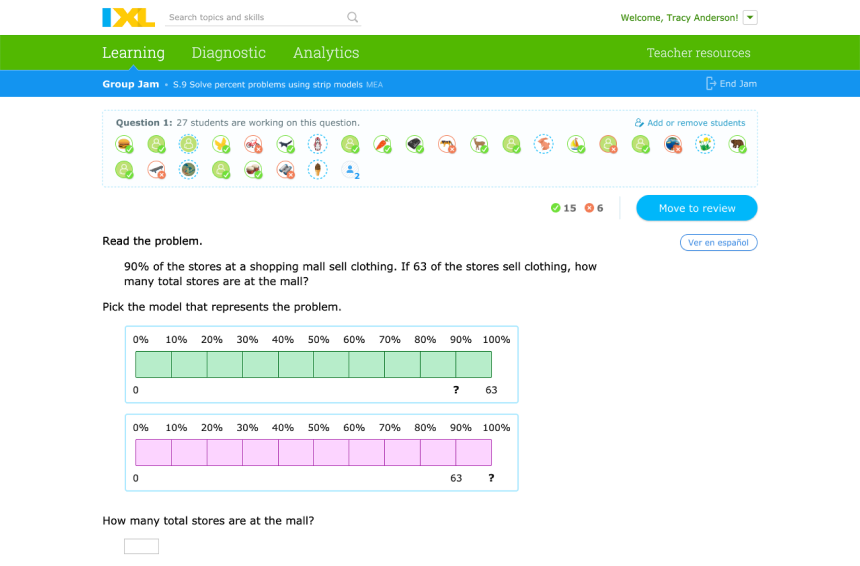Image resolution: width=860 pixels, height=566 pixels.
Task: Click Ver en español button
Action: (718, 242)
